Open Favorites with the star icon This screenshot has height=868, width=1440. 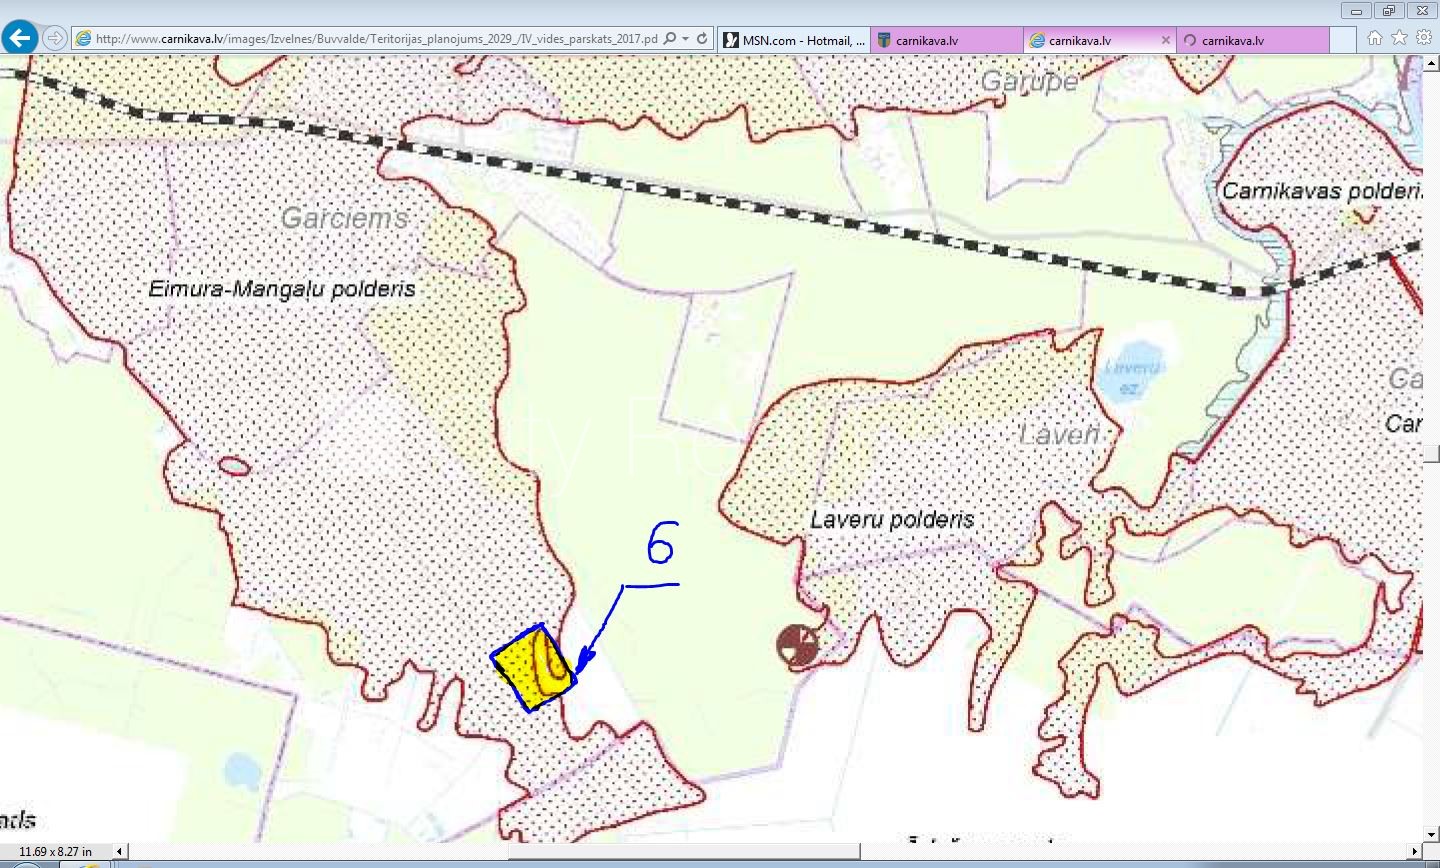pyautogui.click(x=1399, y=38)
